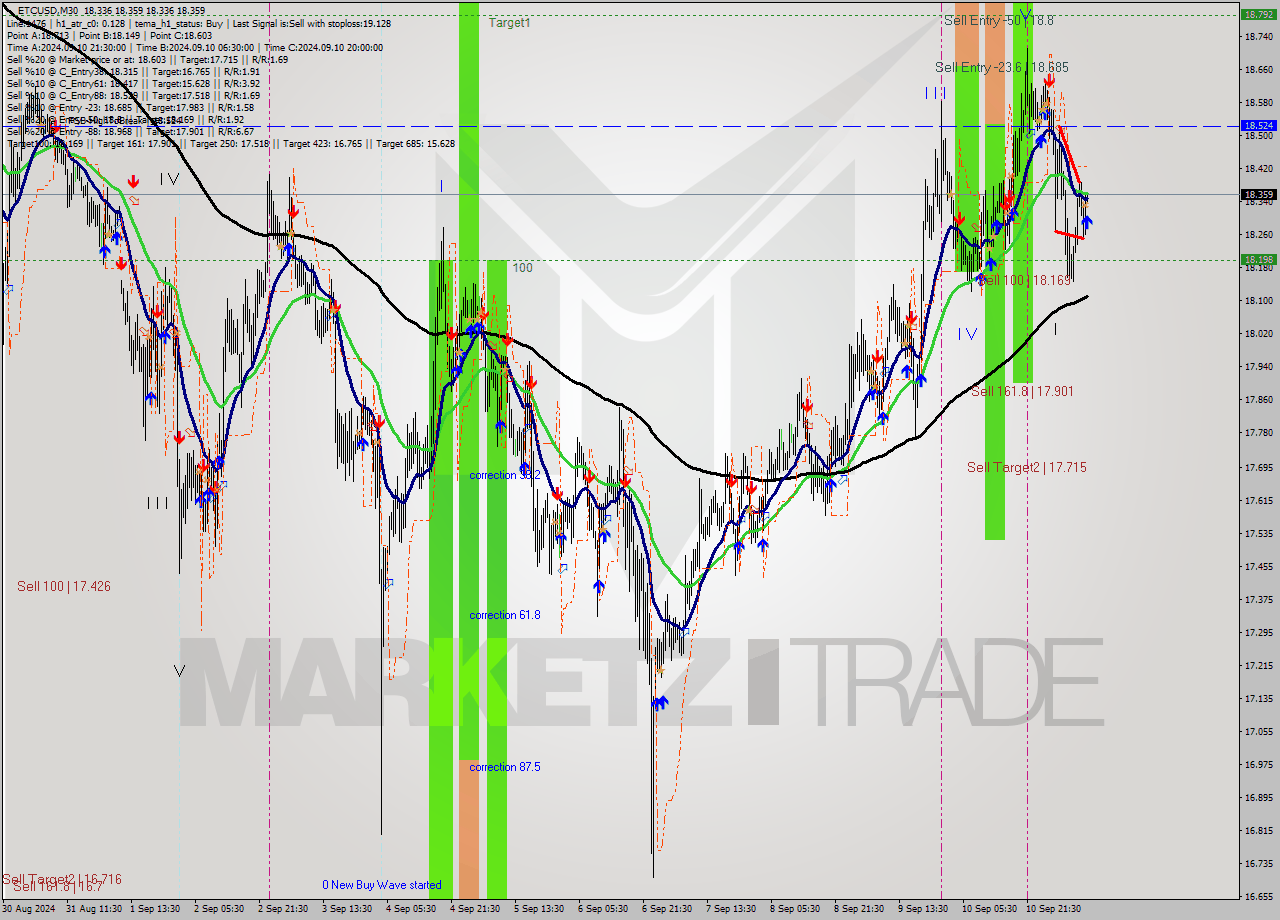The image size is (1280, 920).
Task: Click the '3 Sep 13:30' time label
Action: pos(347,909)
